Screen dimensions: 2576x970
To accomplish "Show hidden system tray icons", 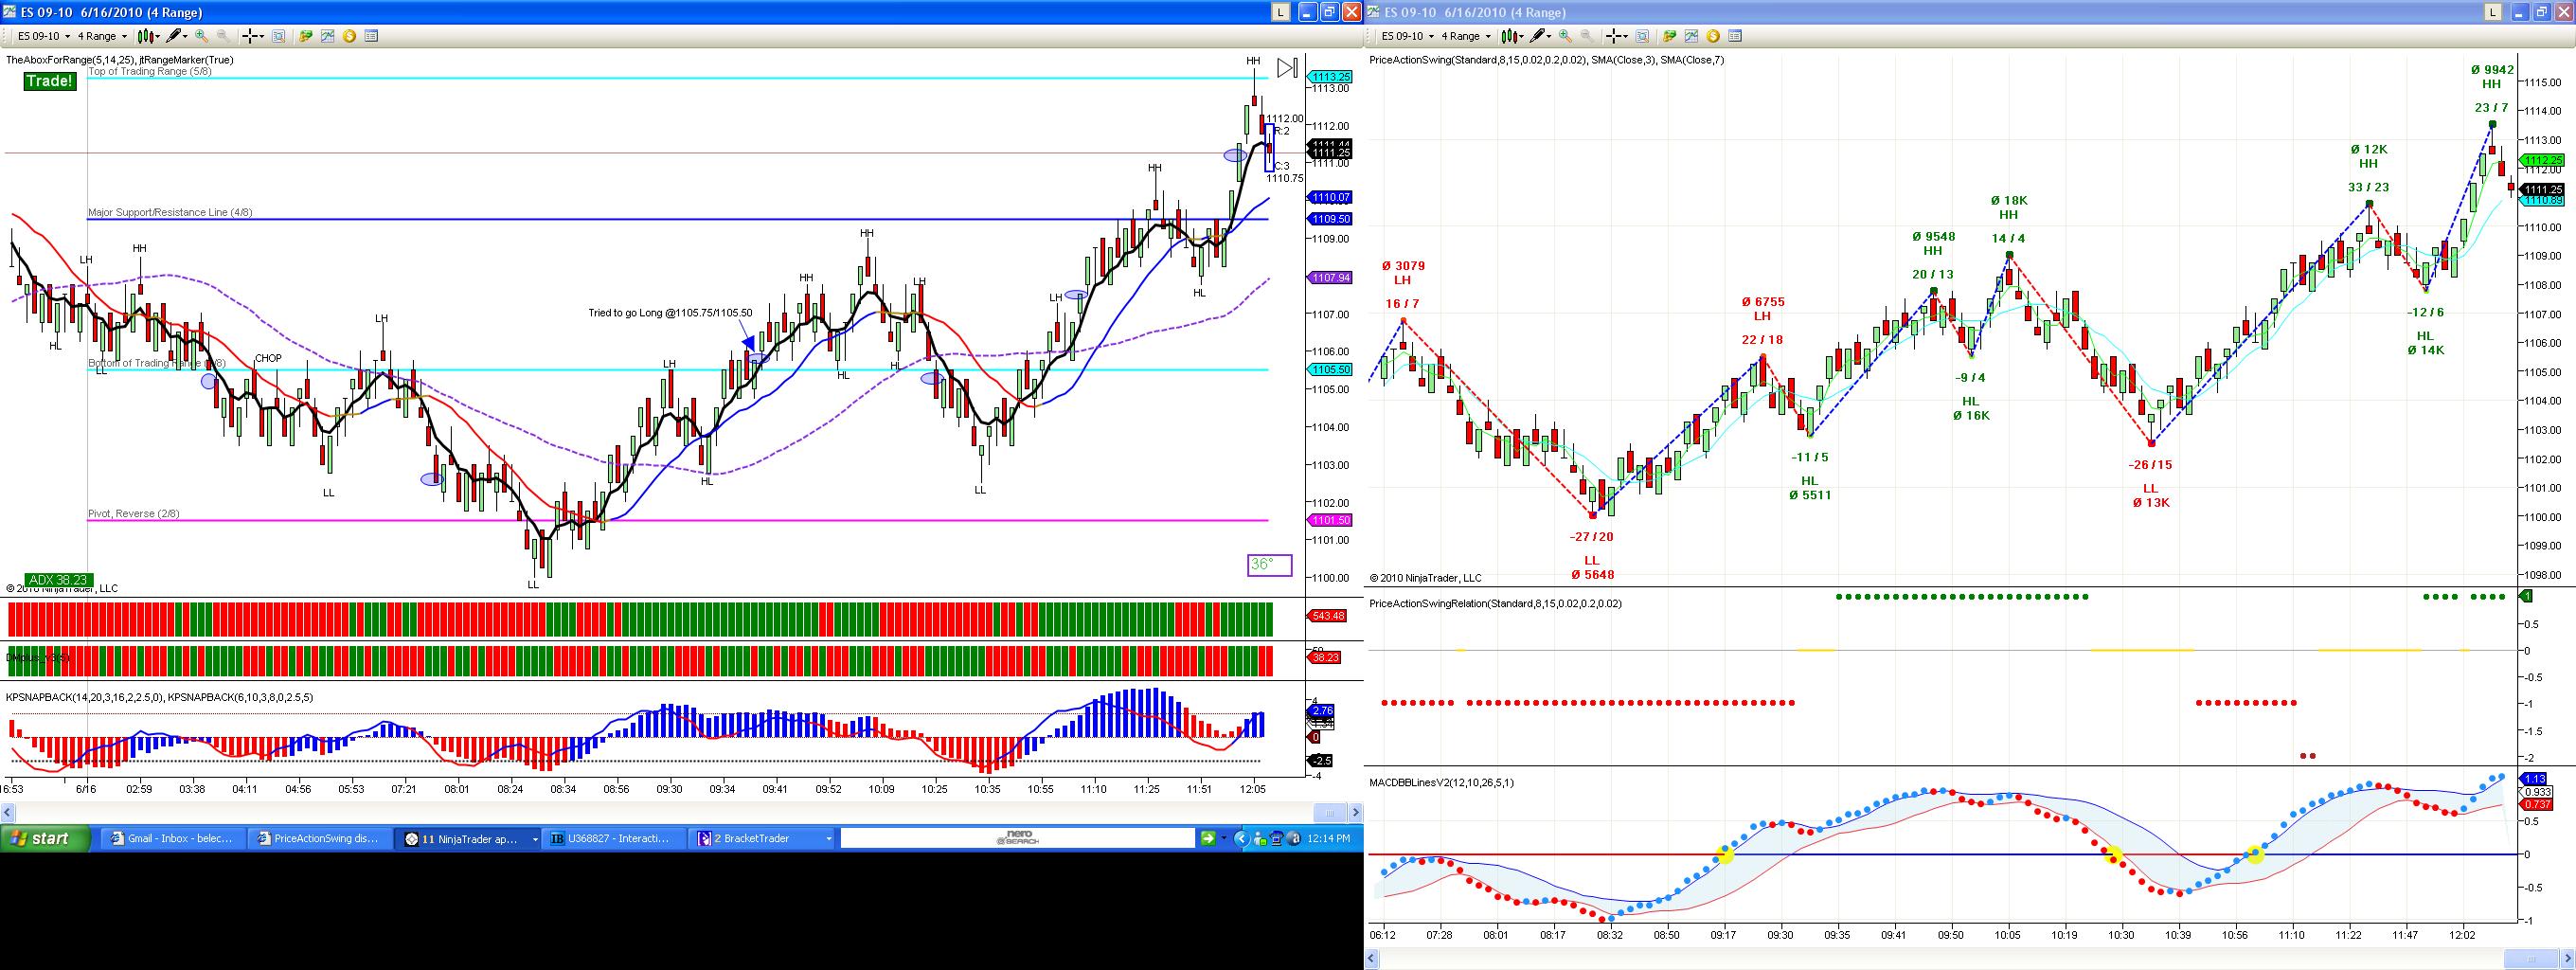I will coord(1243,839).
